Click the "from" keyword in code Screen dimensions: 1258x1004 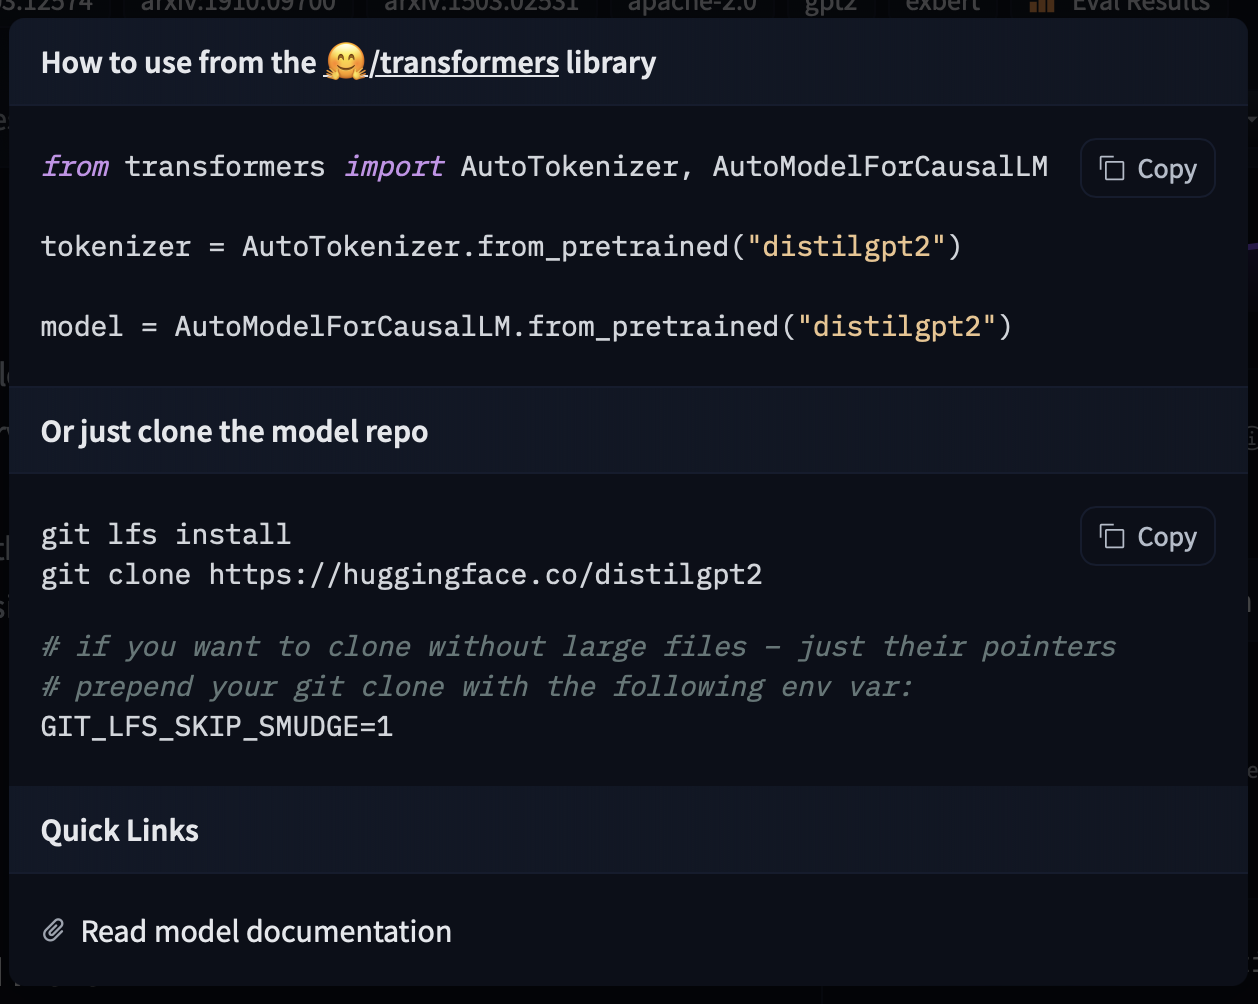[x=75, y=166]
